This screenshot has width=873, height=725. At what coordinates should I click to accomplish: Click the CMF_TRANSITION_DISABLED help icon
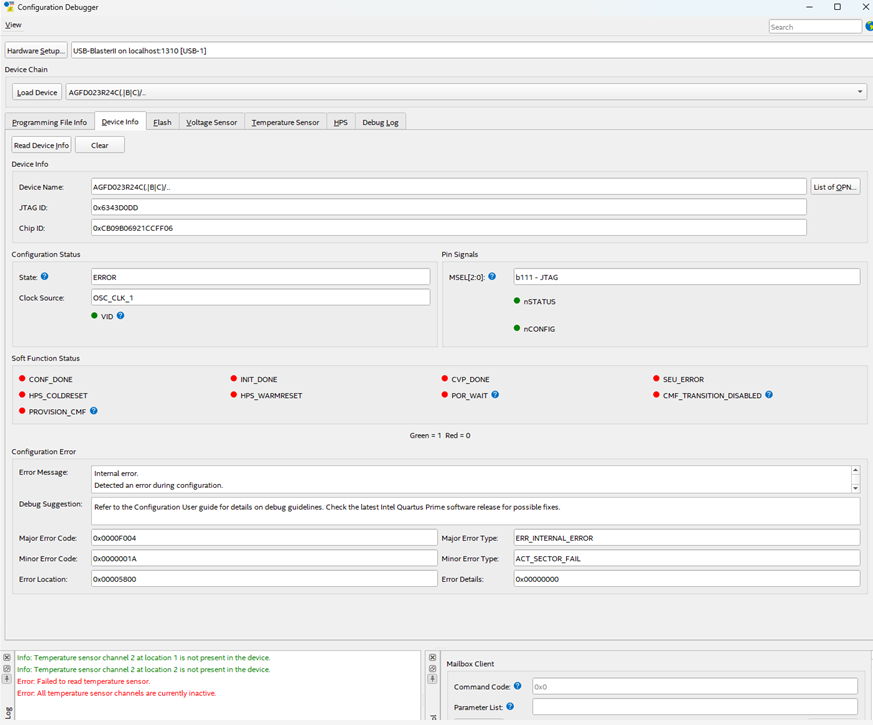click(769, 395)
